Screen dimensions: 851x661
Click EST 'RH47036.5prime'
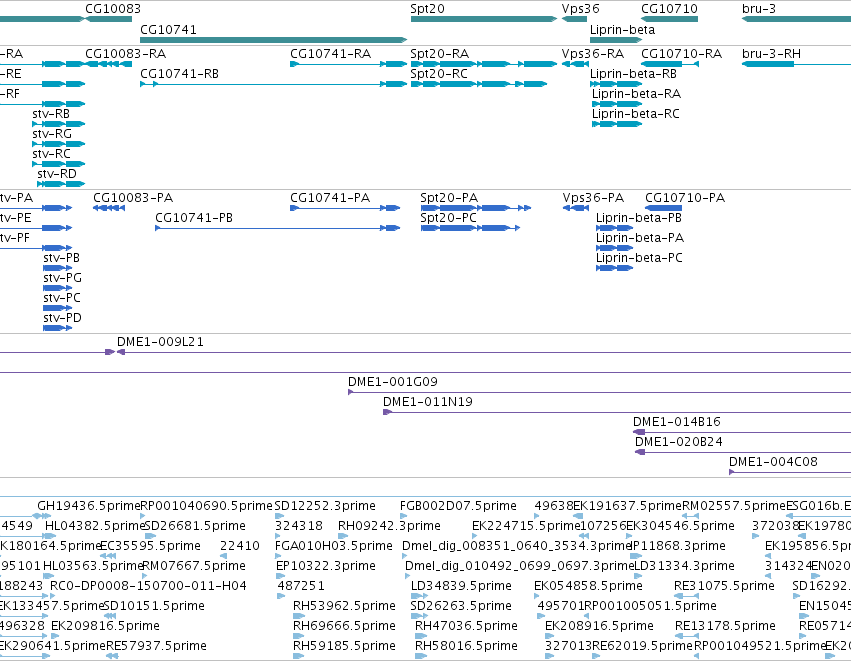(x=466, y=626)
